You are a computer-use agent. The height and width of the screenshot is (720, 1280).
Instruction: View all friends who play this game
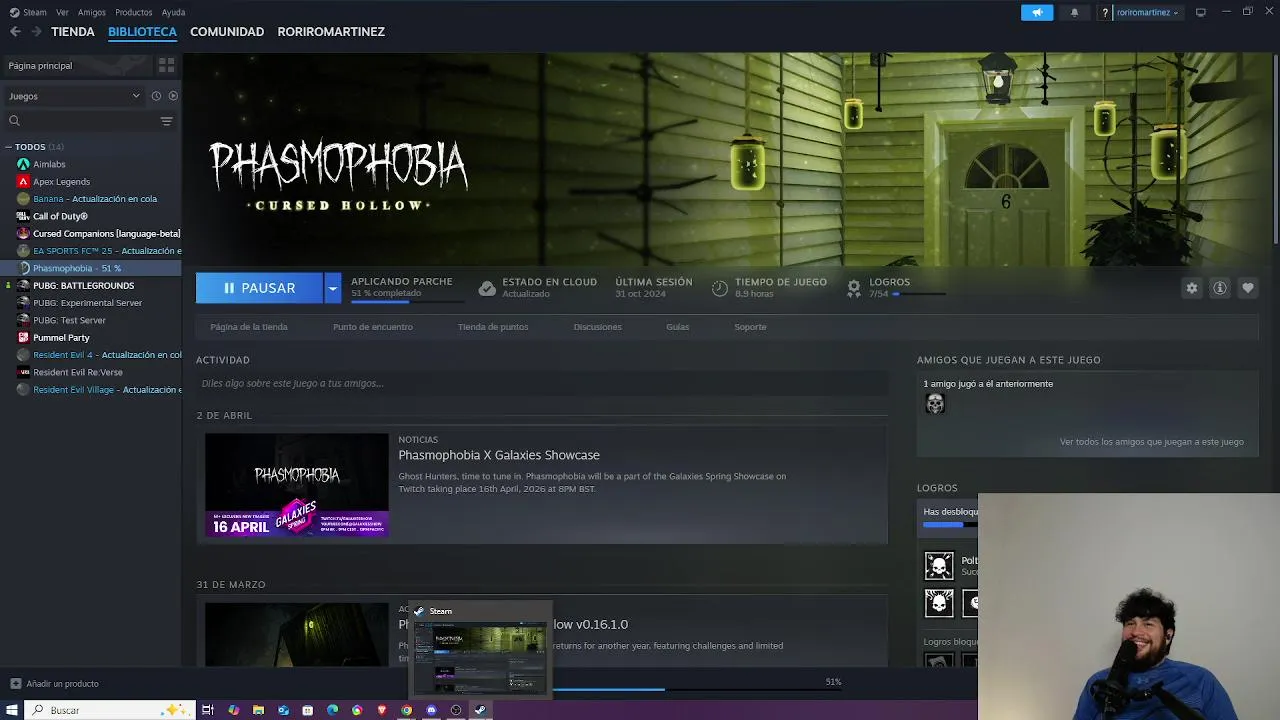pos(1152,442)
